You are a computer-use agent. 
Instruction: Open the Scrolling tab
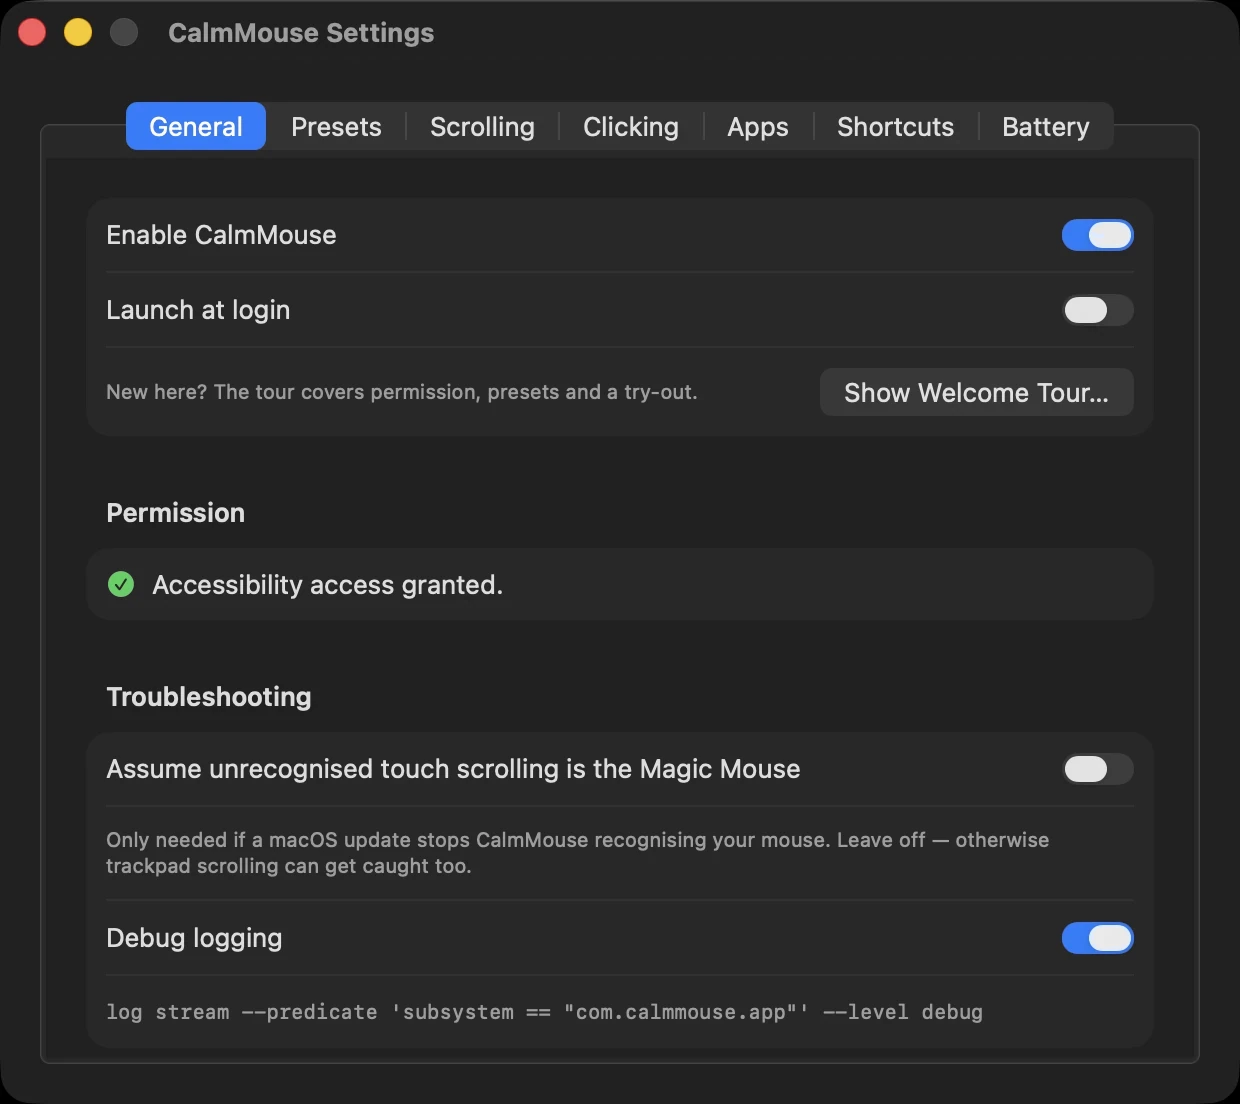point(482,126)
